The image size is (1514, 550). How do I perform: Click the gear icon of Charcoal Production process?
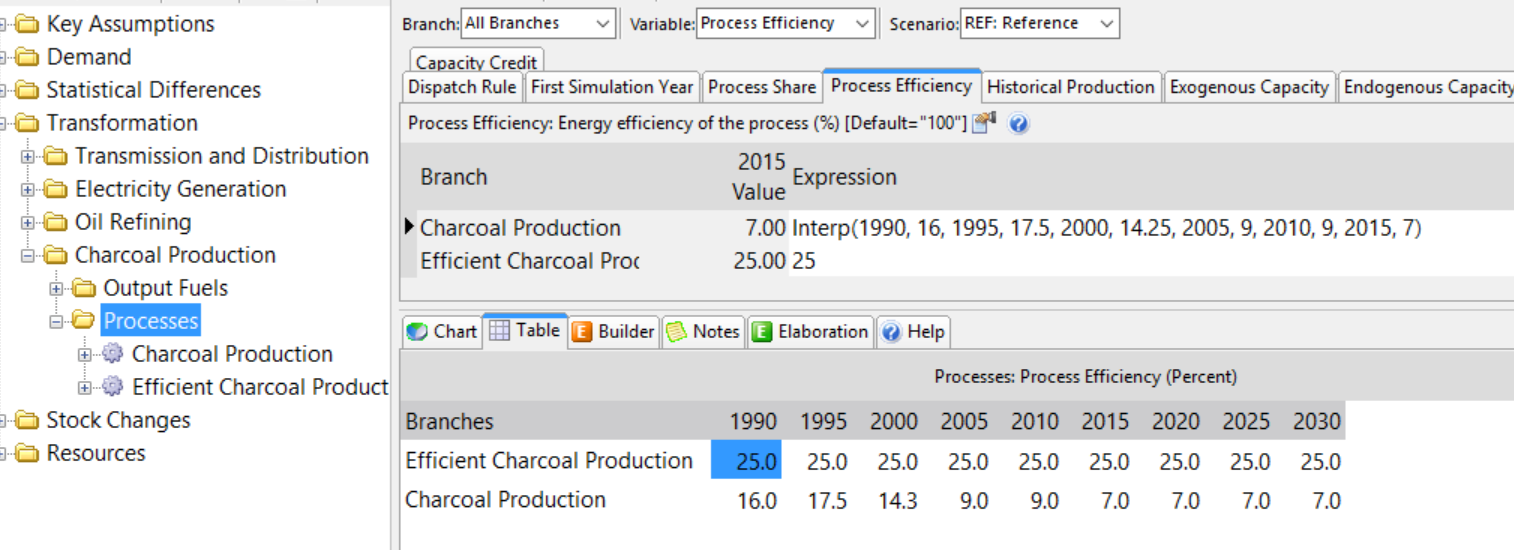coord(113,354)
